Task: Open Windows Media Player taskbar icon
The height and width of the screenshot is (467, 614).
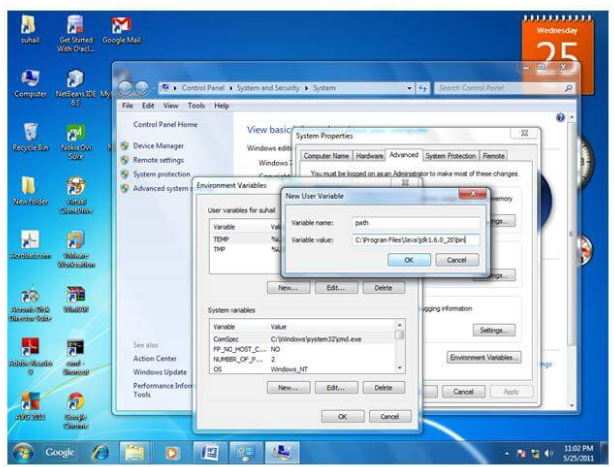Action: [171, 453]
